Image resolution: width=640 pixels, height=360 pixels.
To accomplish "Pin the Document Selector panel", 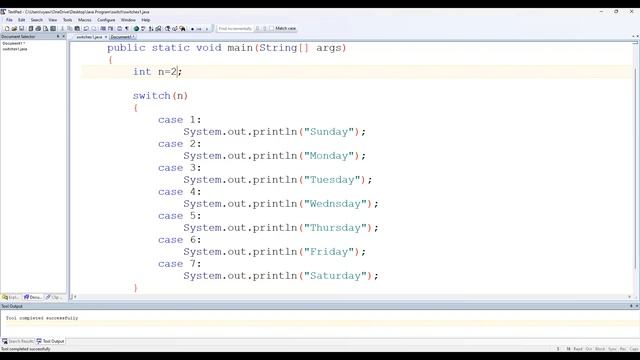I will (58, 36).
